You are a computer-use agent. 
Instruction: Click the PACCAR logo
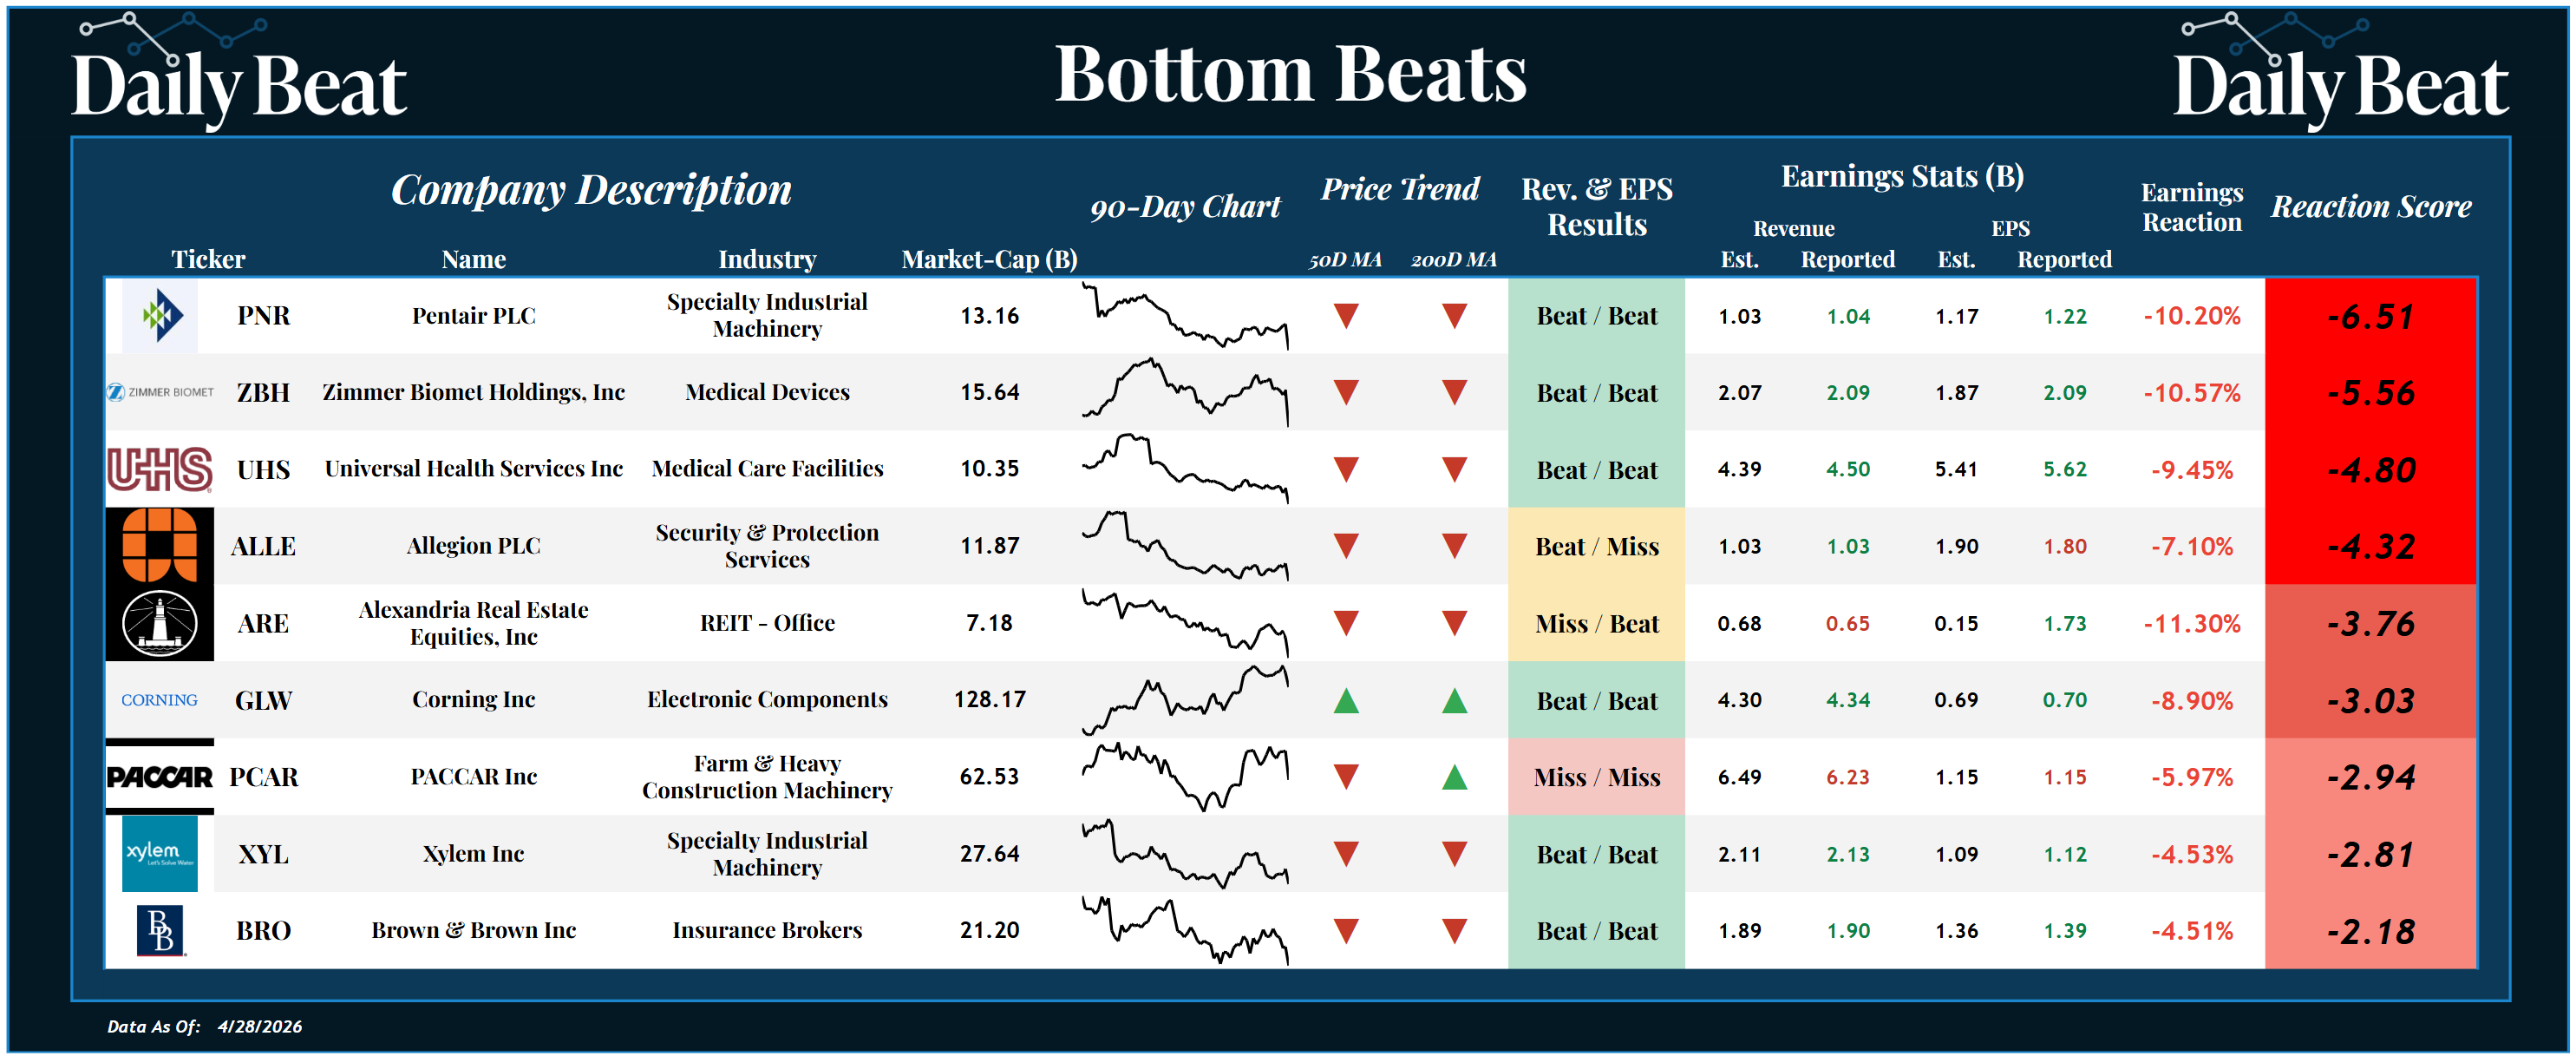(x=160, y=777)
